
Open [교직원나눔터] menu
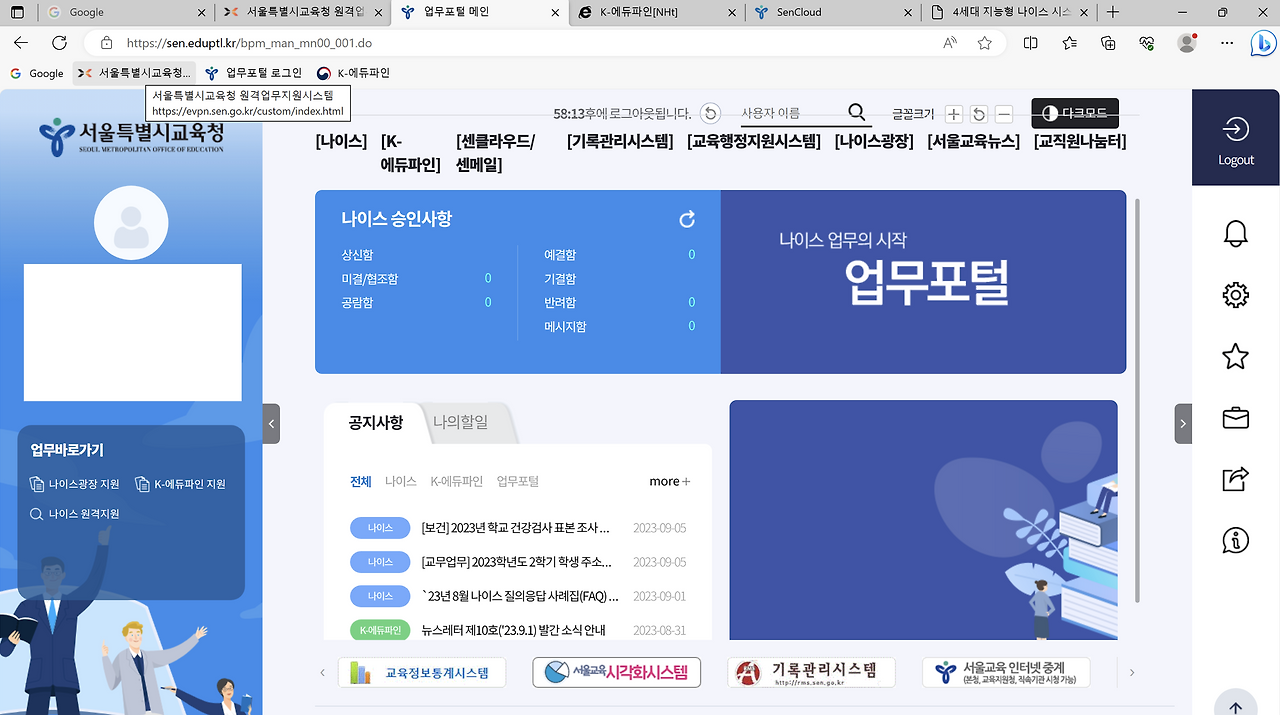(x=1080, y=141)
